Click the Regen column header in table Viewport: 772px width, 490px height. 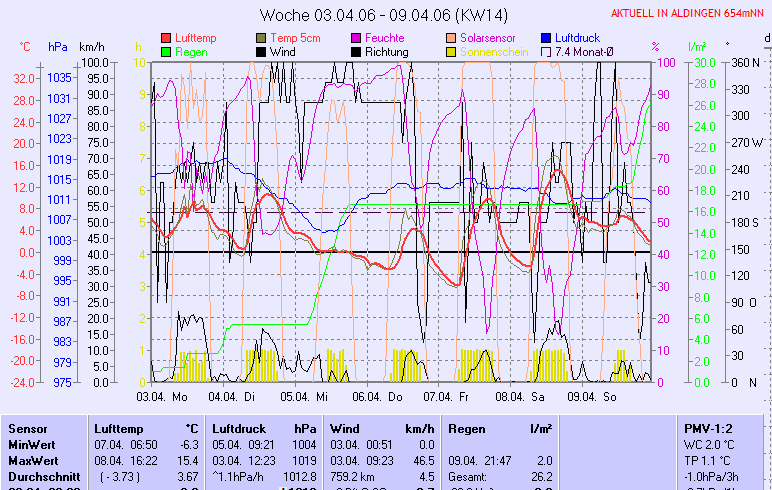[x=468, y=428]
